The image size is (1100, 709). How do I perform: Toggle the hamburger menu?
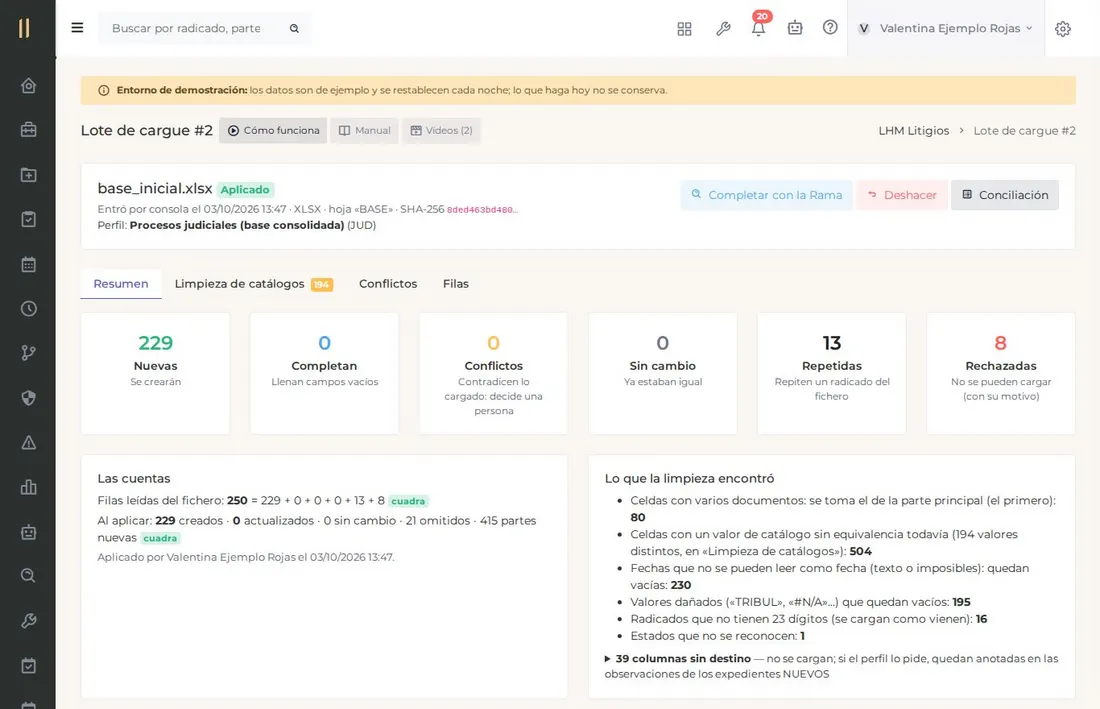tap(77, 28)
